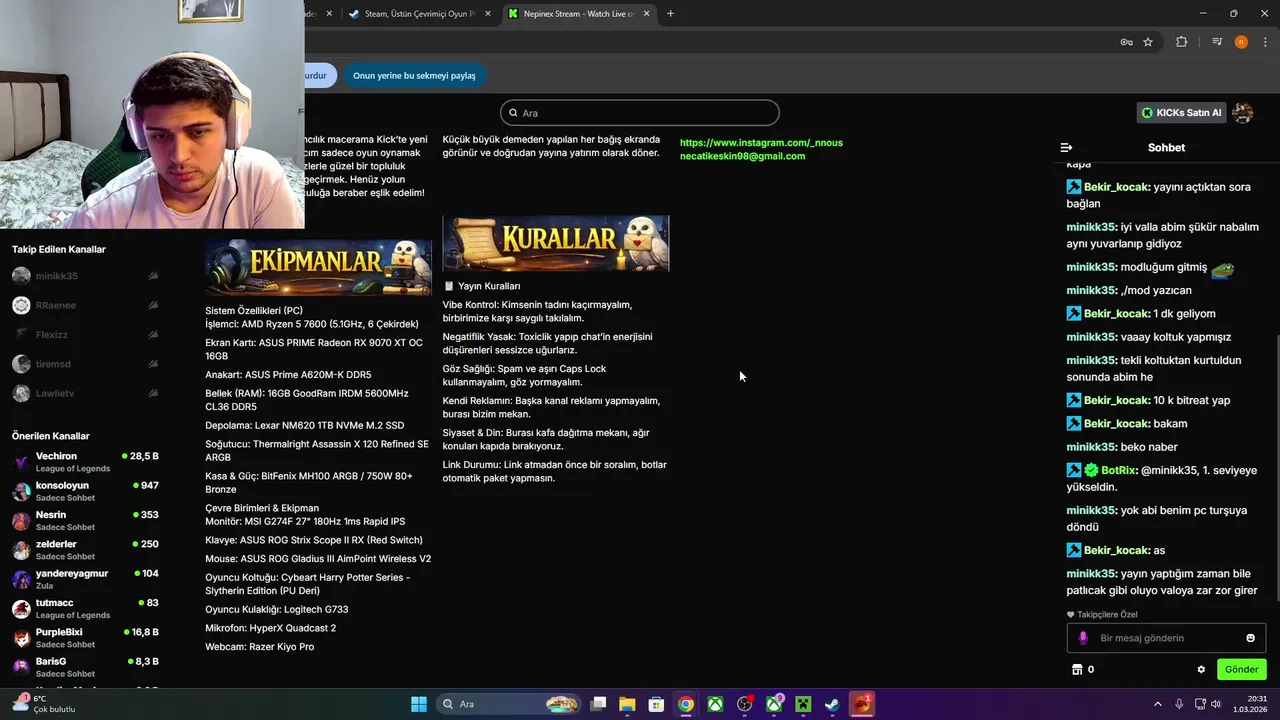Viewport: 1280px width, 720px height.
Task: Open a new browser tab with plus
Action: pyautogui.click(x=670, y=13)
